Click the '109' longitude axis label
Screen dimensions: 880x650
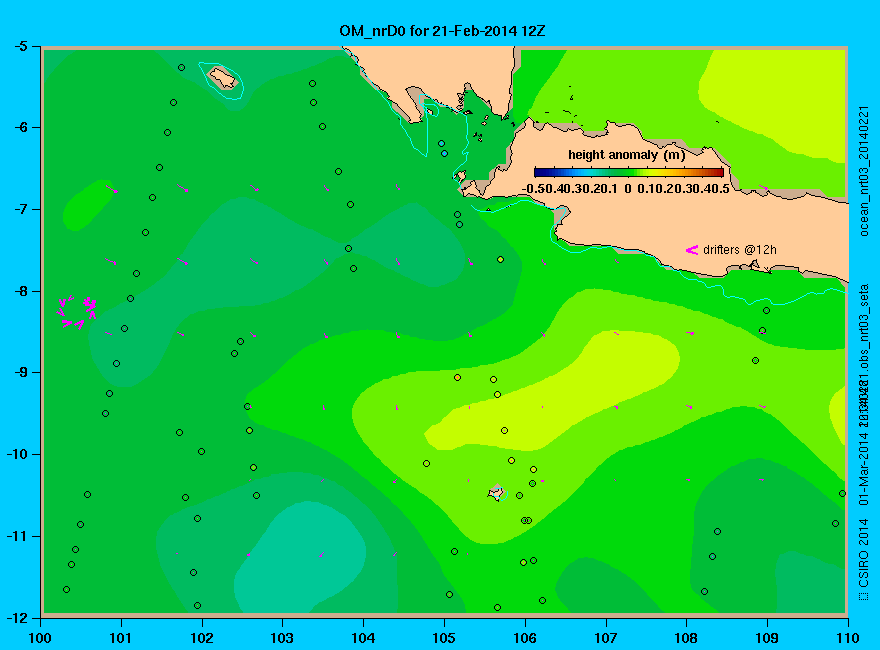tap(767, 638)
